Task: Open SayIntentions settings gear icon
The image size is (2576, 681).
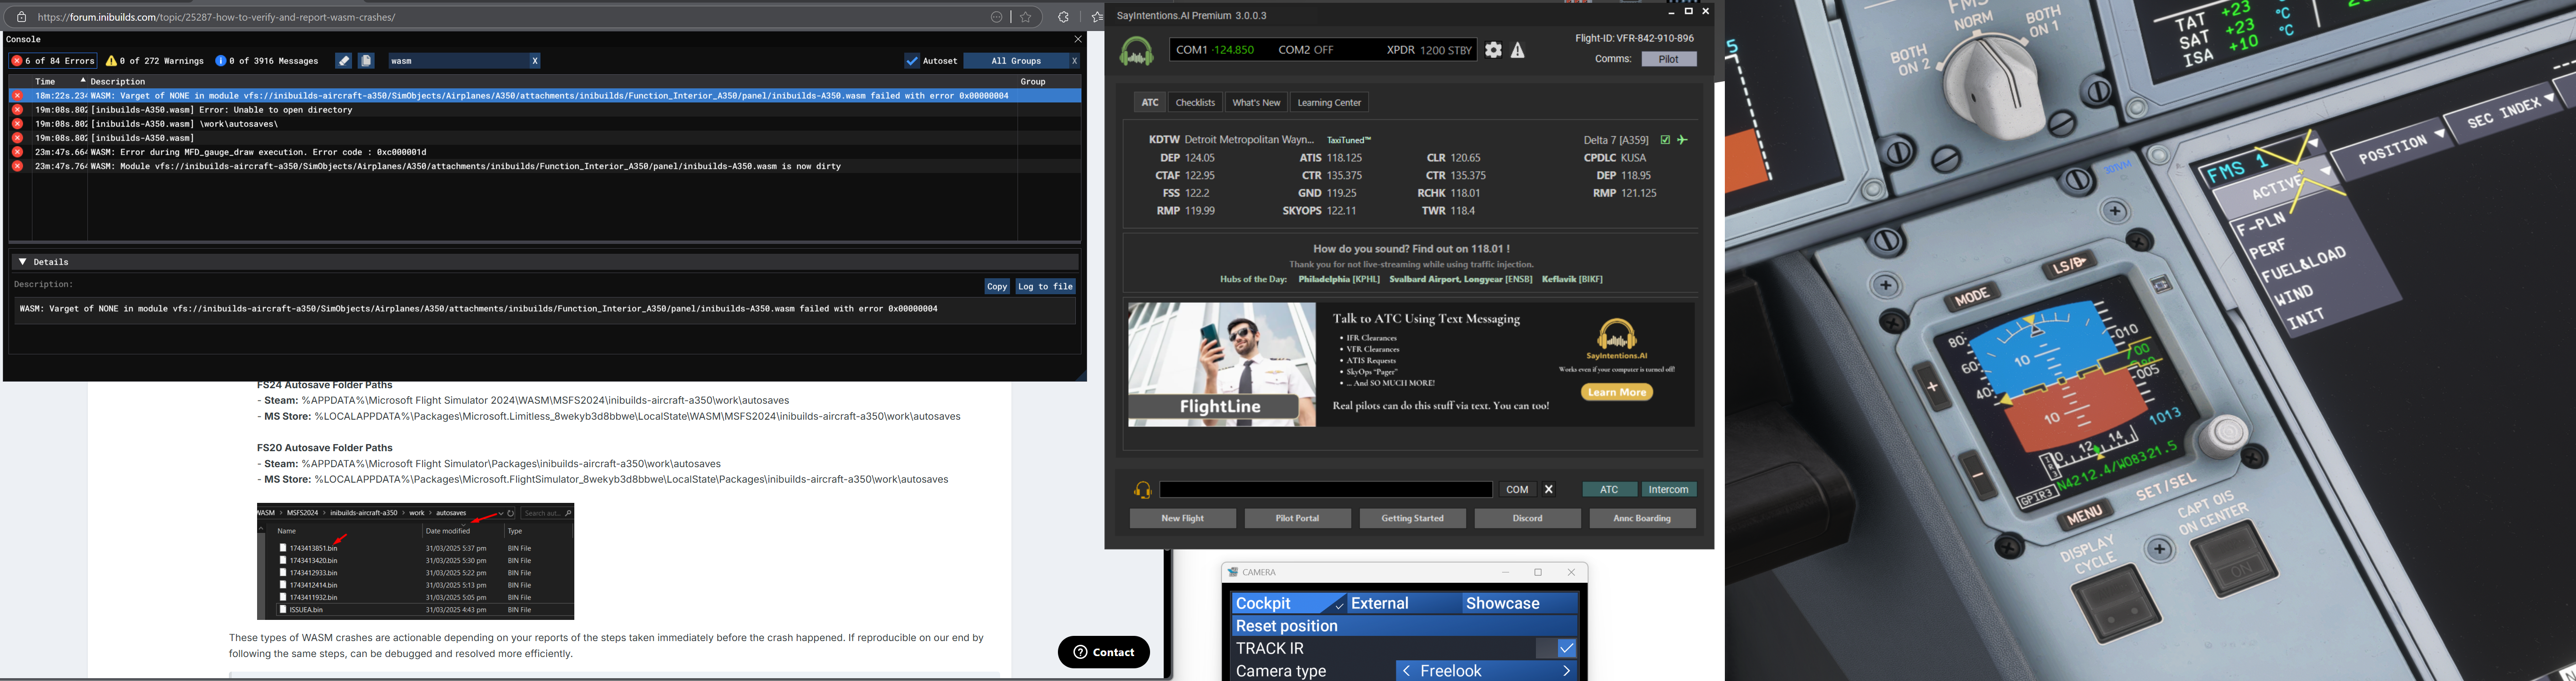Action: 1493,50
